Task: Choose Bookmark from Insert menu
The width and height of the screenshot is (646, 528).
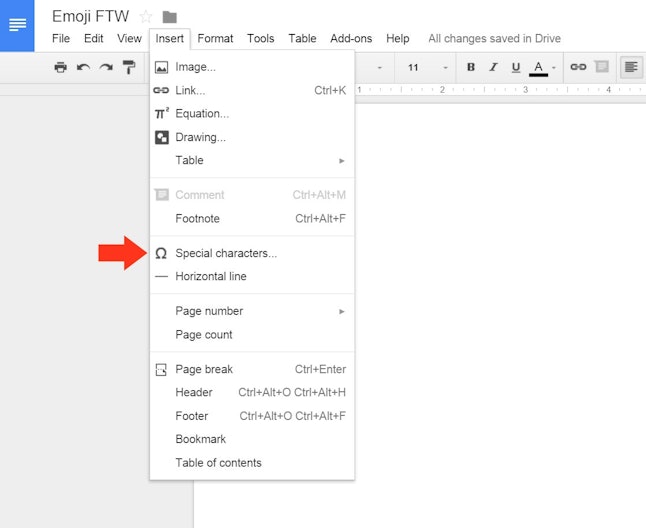Action: tap(252, 439)
